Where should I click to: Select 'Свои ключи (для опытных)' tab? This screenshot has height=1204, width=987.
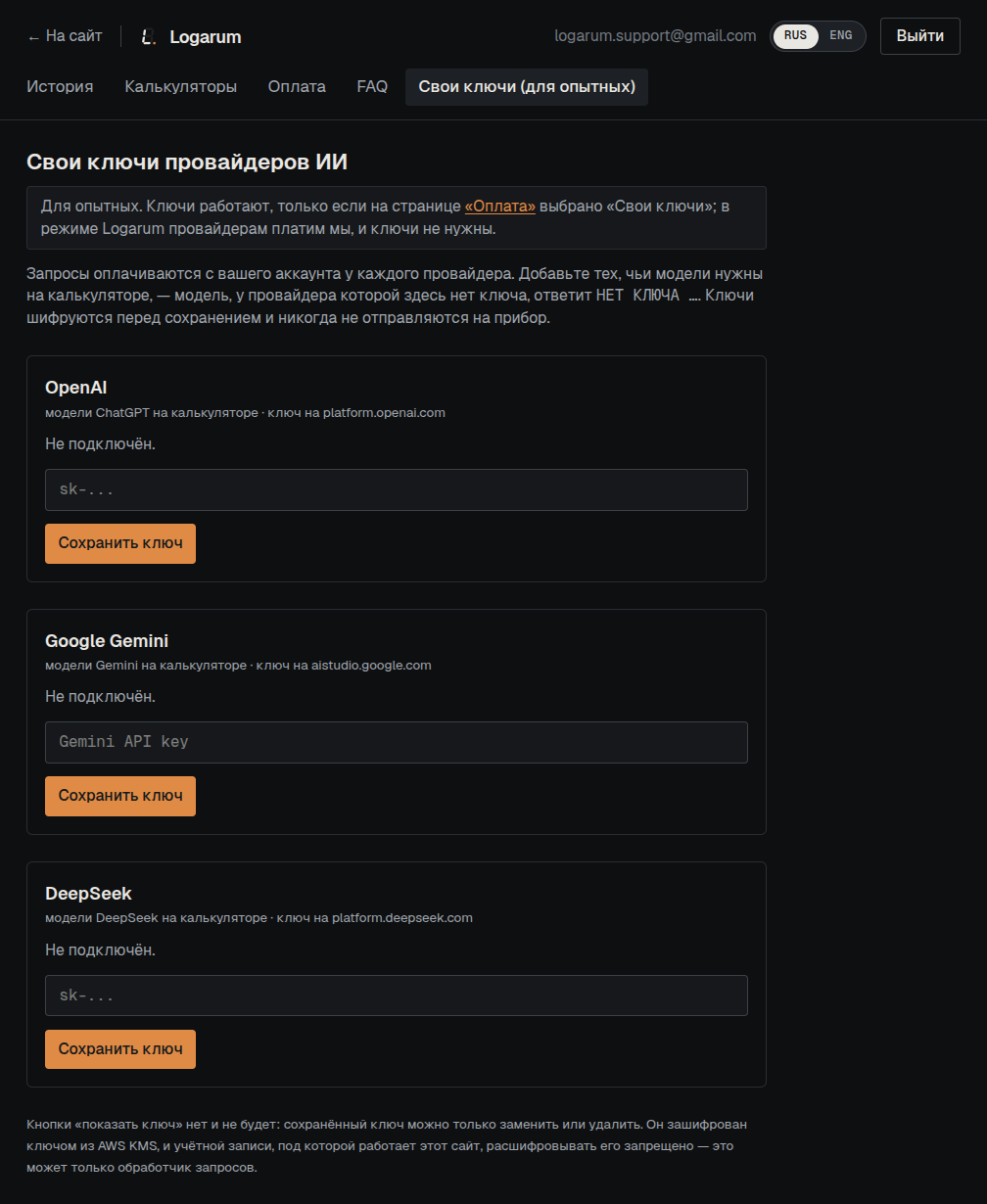527,87
